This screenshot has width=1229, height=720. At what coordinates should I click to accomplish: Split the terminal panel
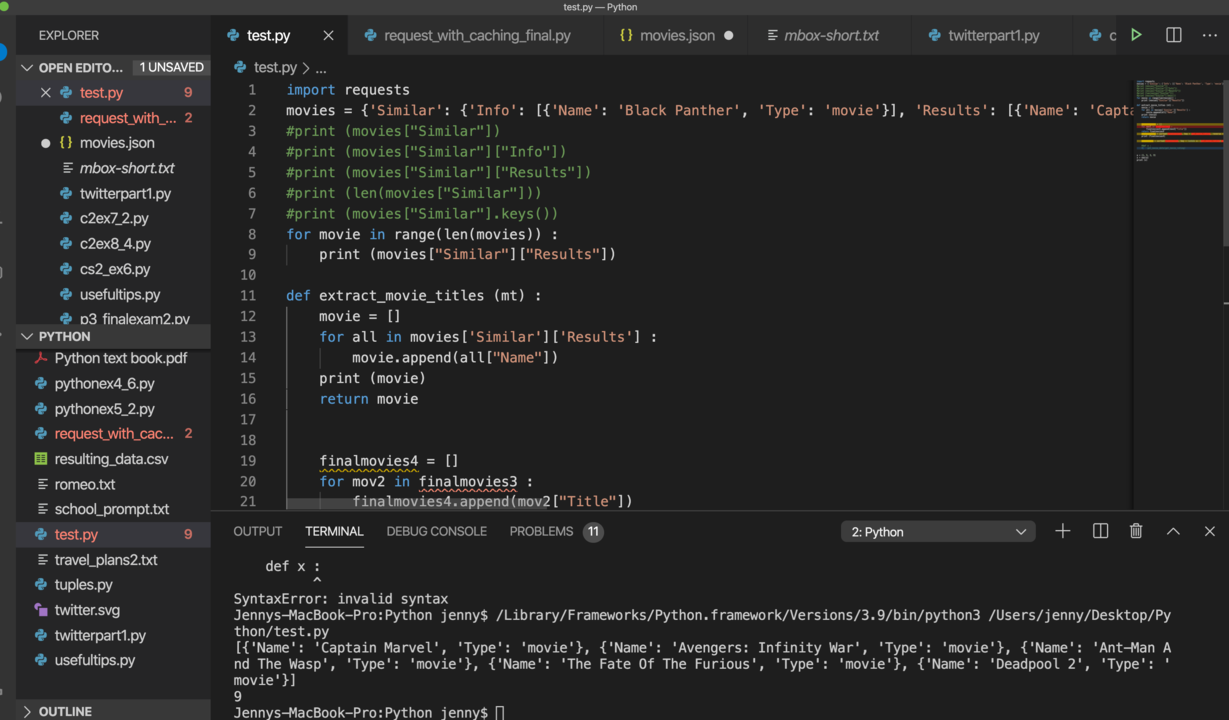tap(1100, 531)
